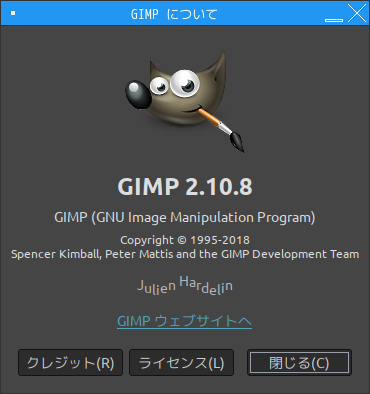Click the animated name Julien Hardelin
This screenshot has height=394, width=370.
pos(185,286)
